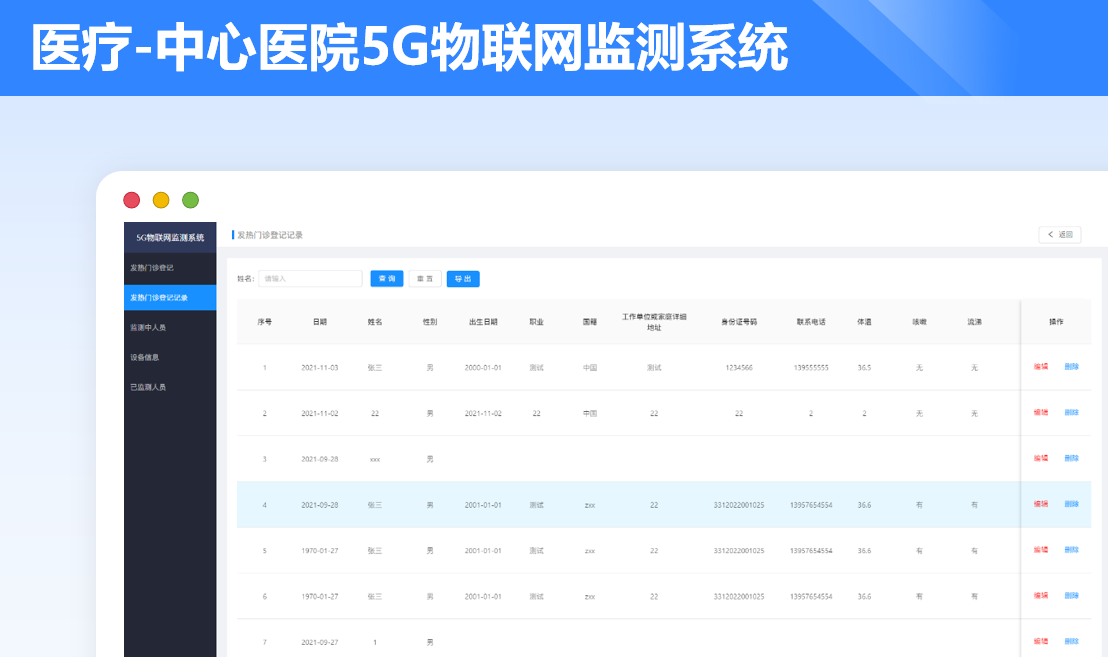
Task: Click the 重置 reset button
Action: click(x=425, y=278)
